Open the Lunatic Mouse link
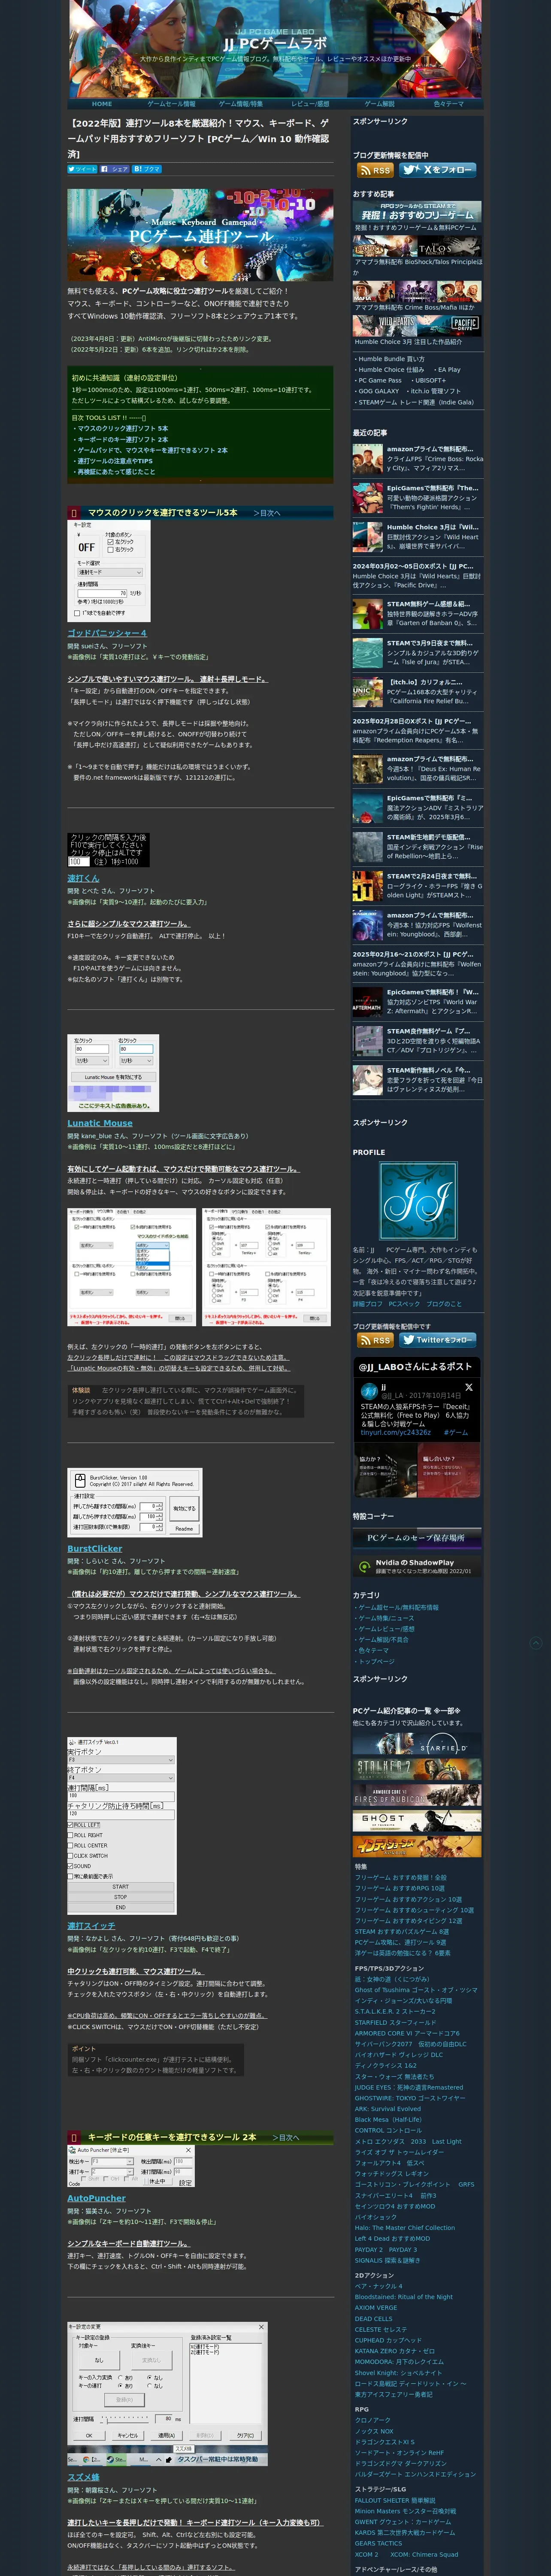 click(99, 1123)
